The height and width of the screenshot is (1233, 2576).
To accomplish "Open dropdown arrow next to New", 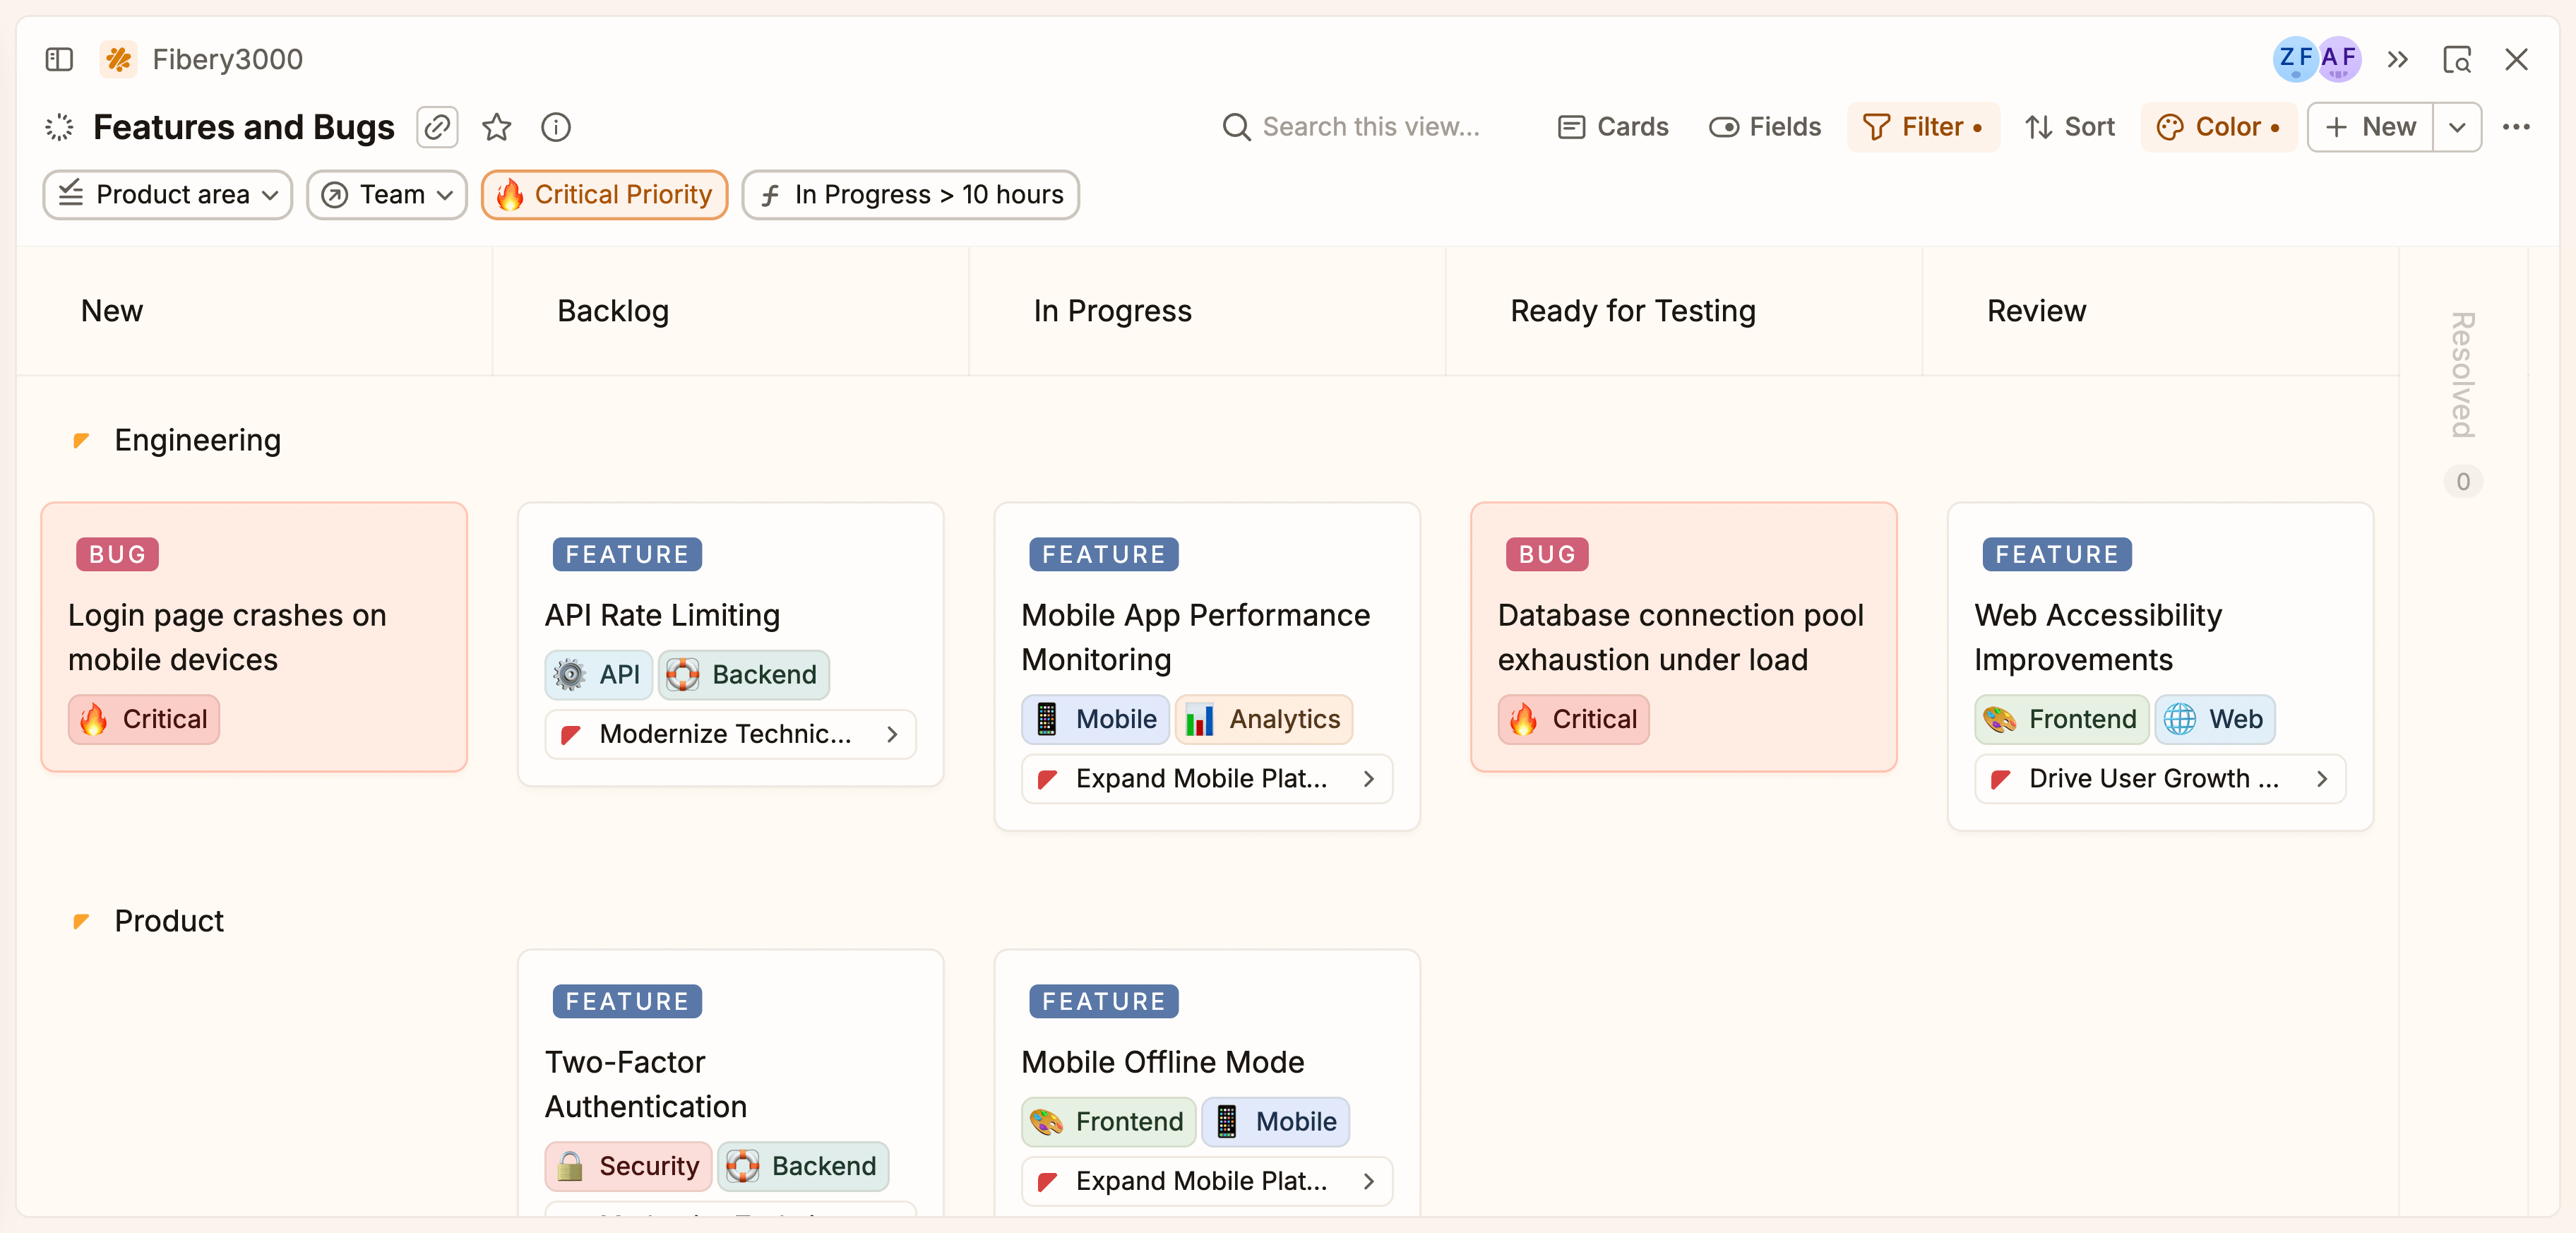I will coord(2456,127).
